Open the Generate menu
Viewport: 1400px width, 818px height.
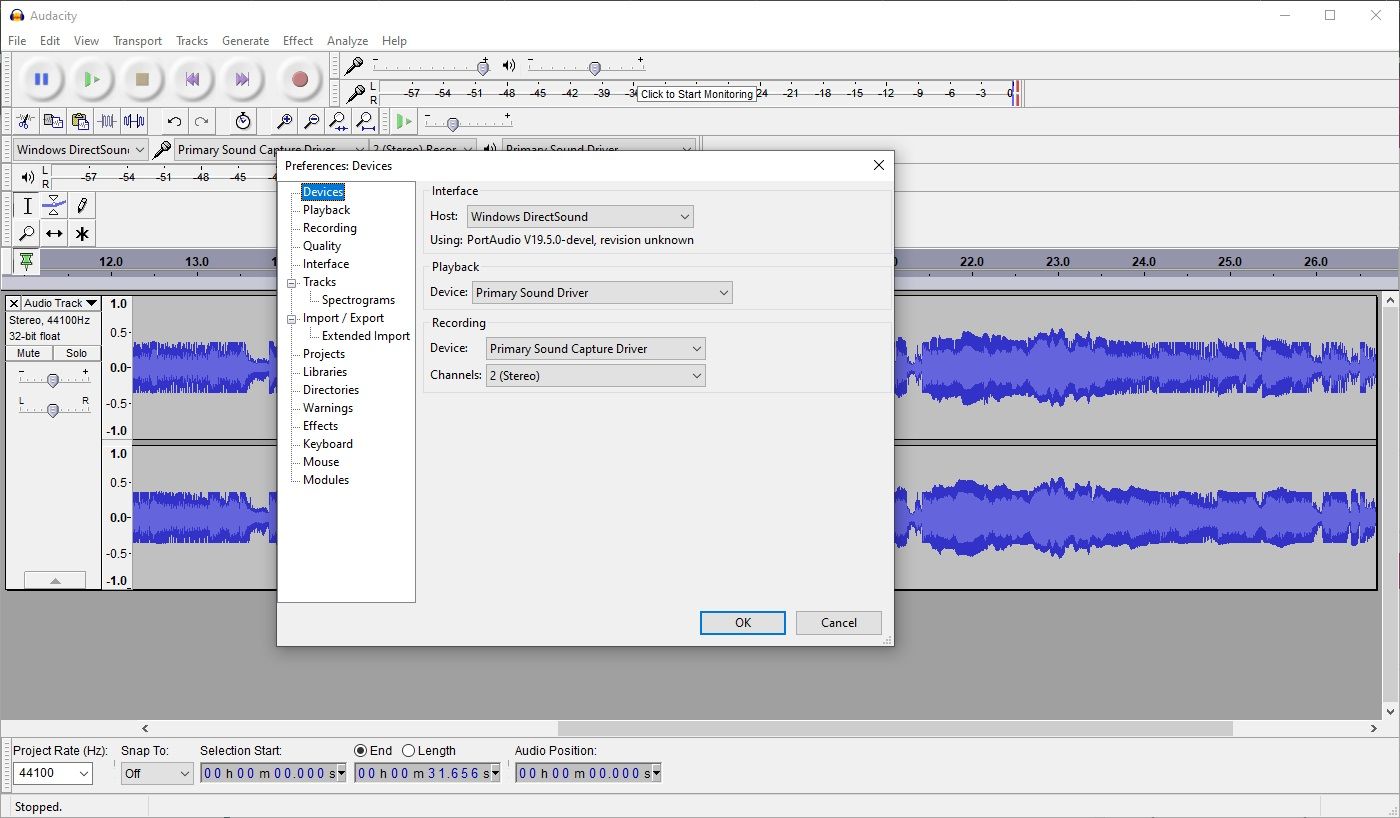(245, 41)
